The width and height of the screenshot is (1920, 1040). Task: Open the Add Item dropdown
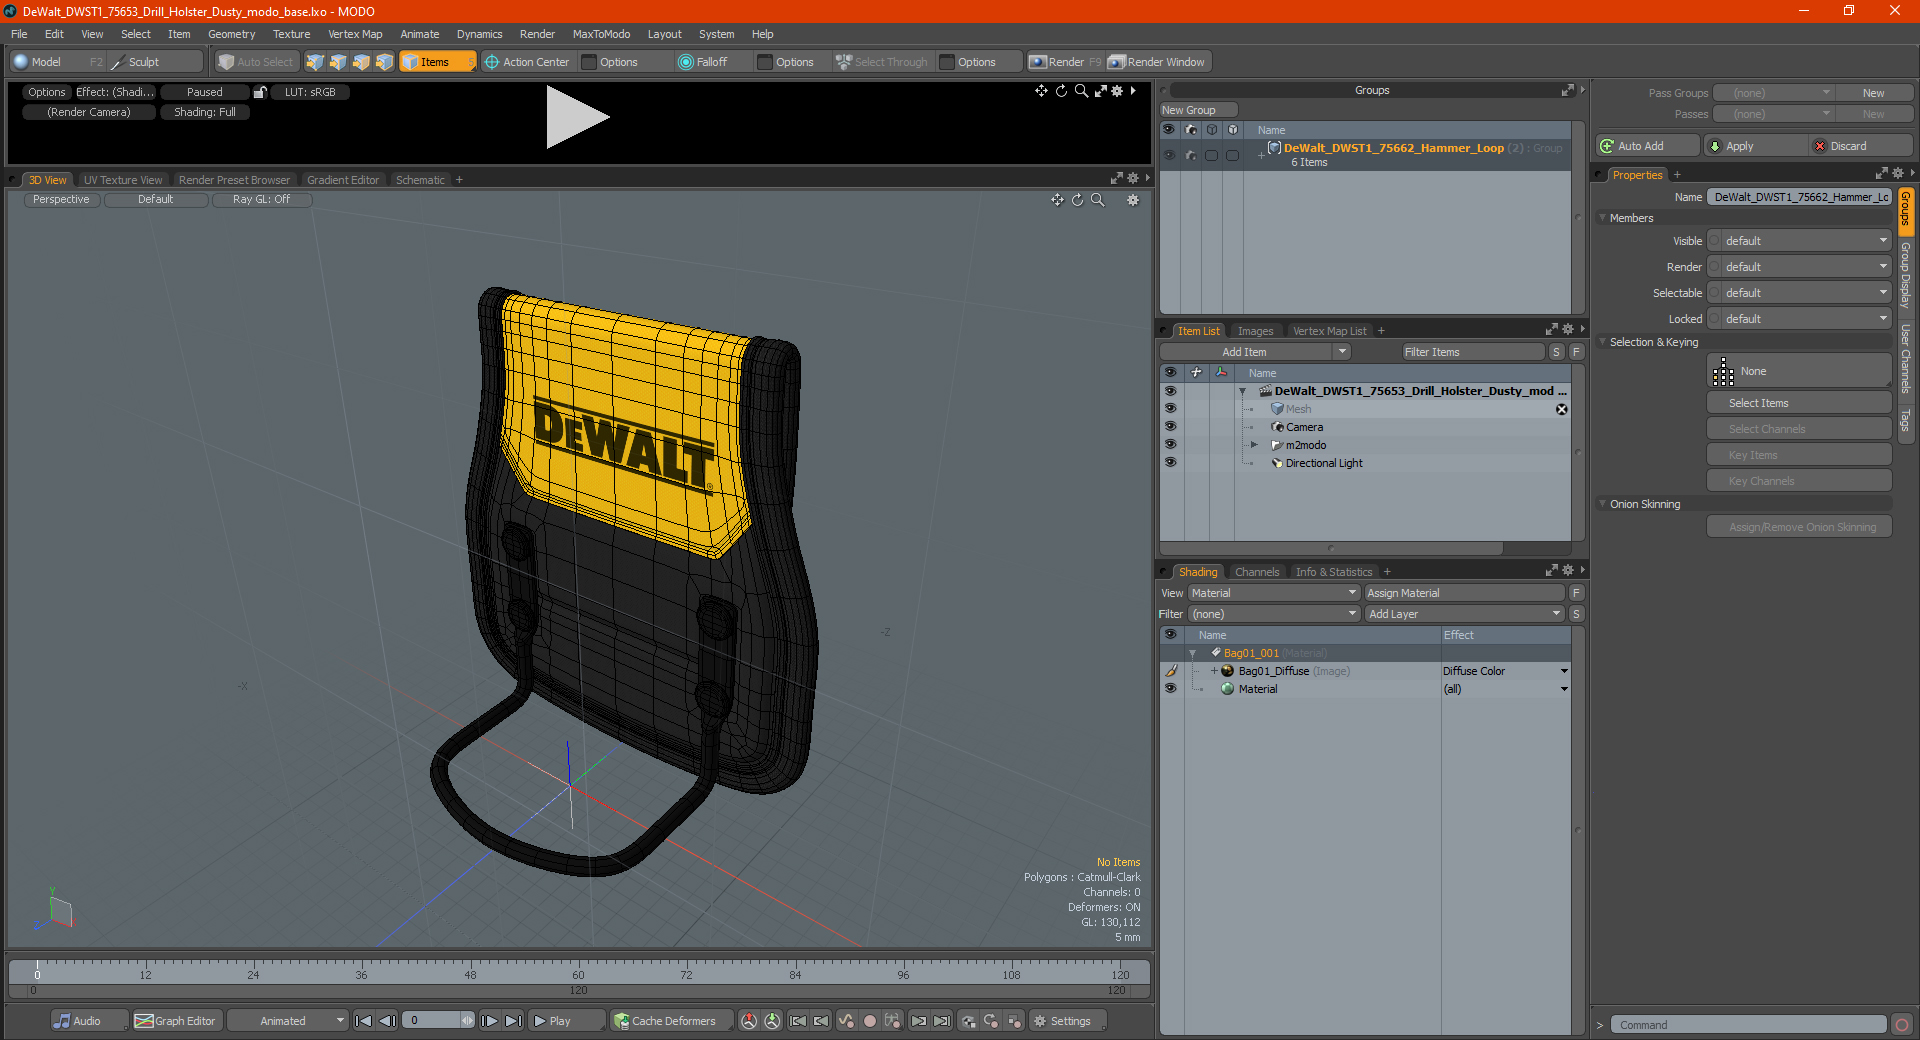coord(1256,352)
